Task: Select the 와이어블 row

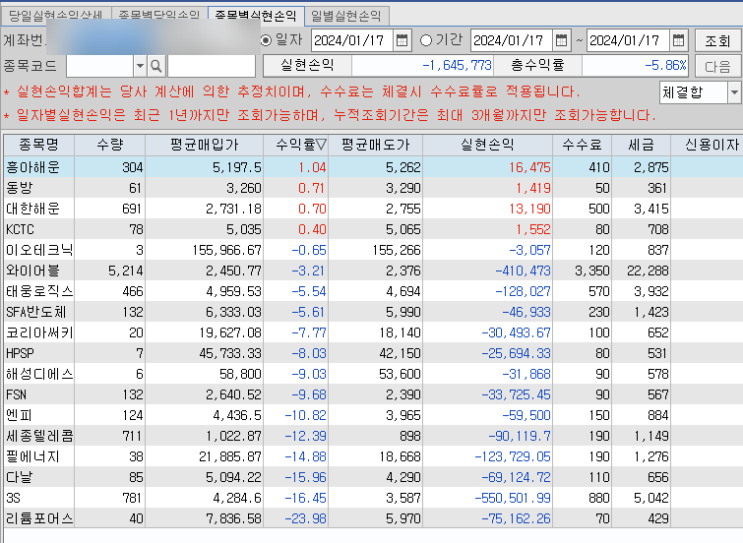Action: tap(373, 271)
